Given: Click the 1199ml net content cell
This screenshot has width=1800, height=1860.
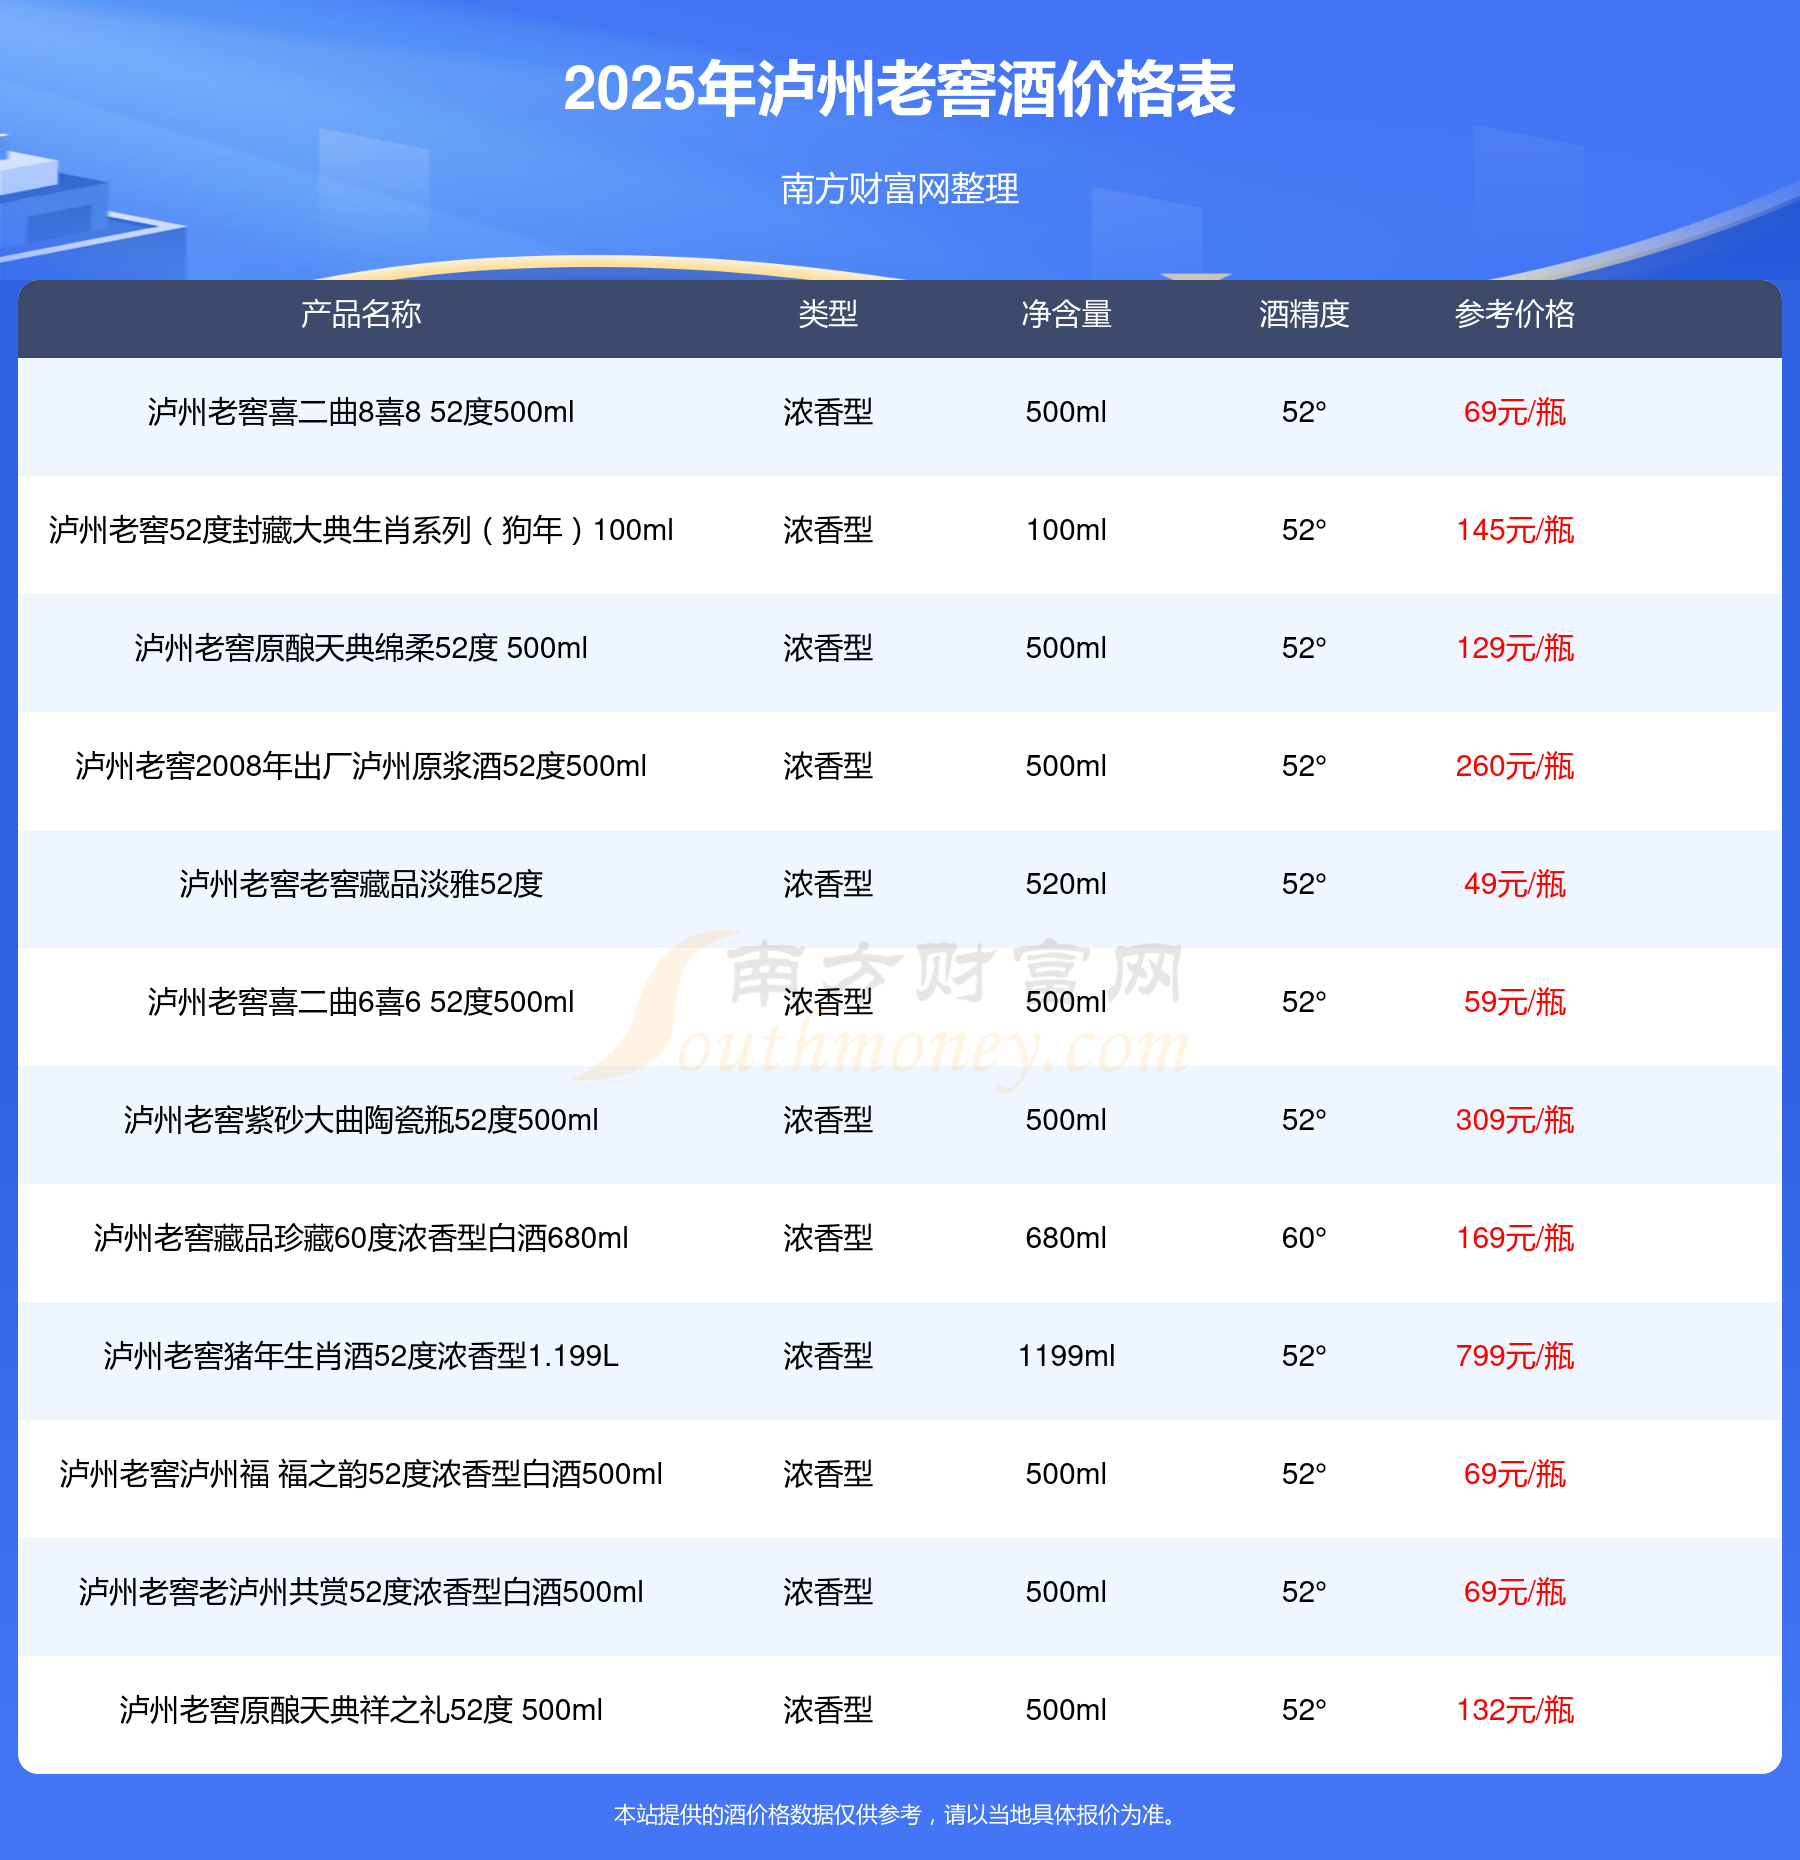Looking at the screenshot, I should (1066, 1356).
